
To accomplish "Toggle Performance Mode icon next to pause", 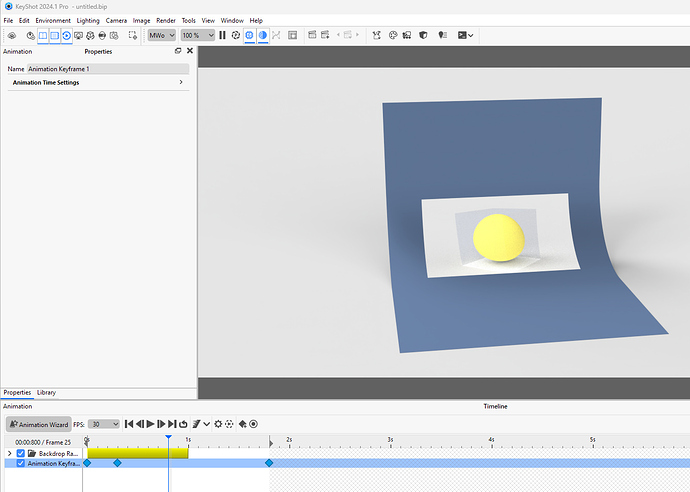I will pos(236,35).
